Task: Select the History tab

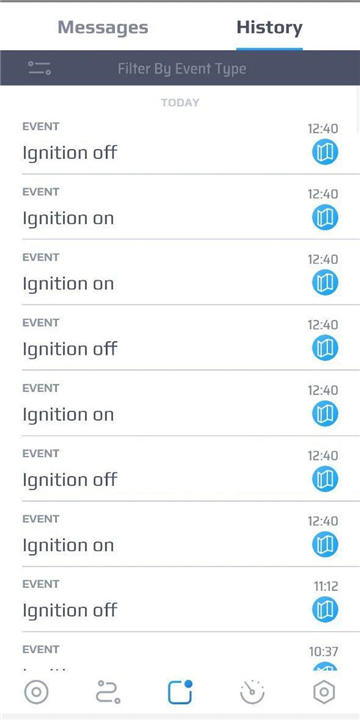Action: pyautogui.click(x=270, y=28)
